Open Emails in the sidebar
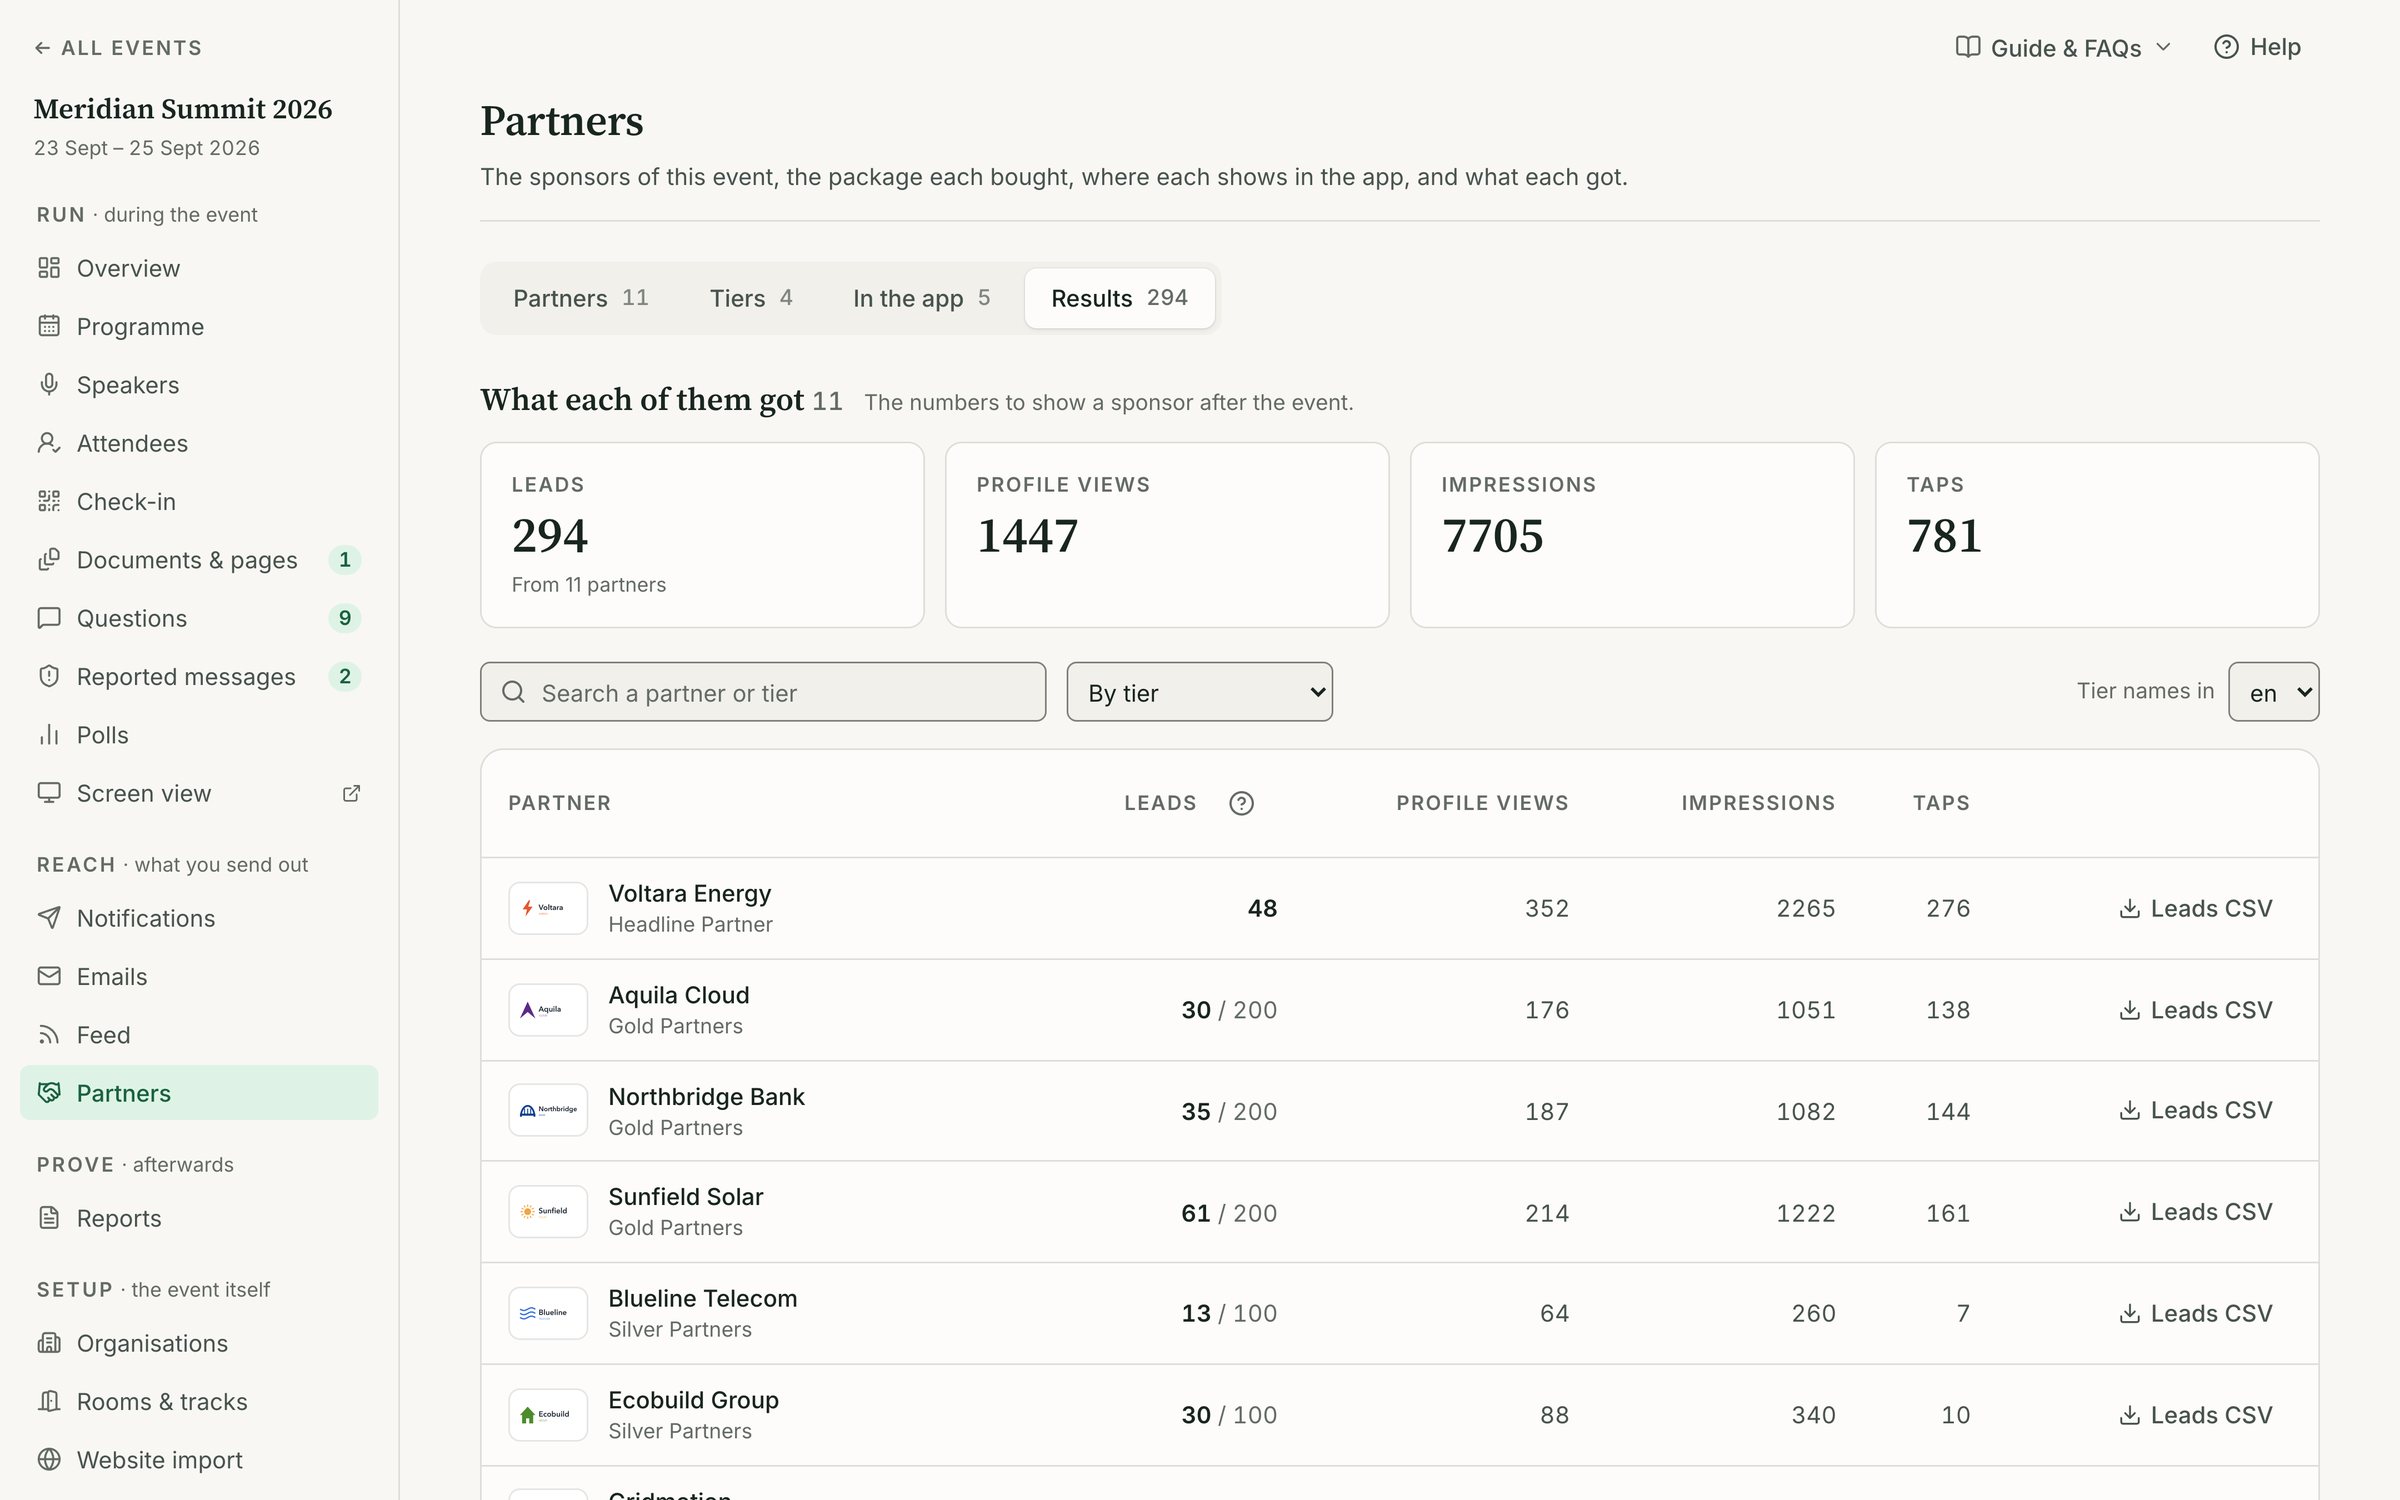 199,976
